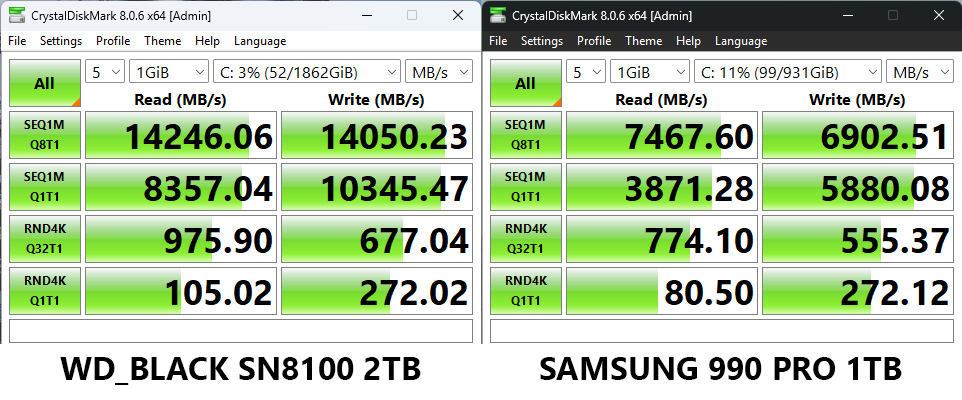Viewport: 962px width, 400px height.
Task: Open Theme menu in the right dark window
Action: click(644, 41)
